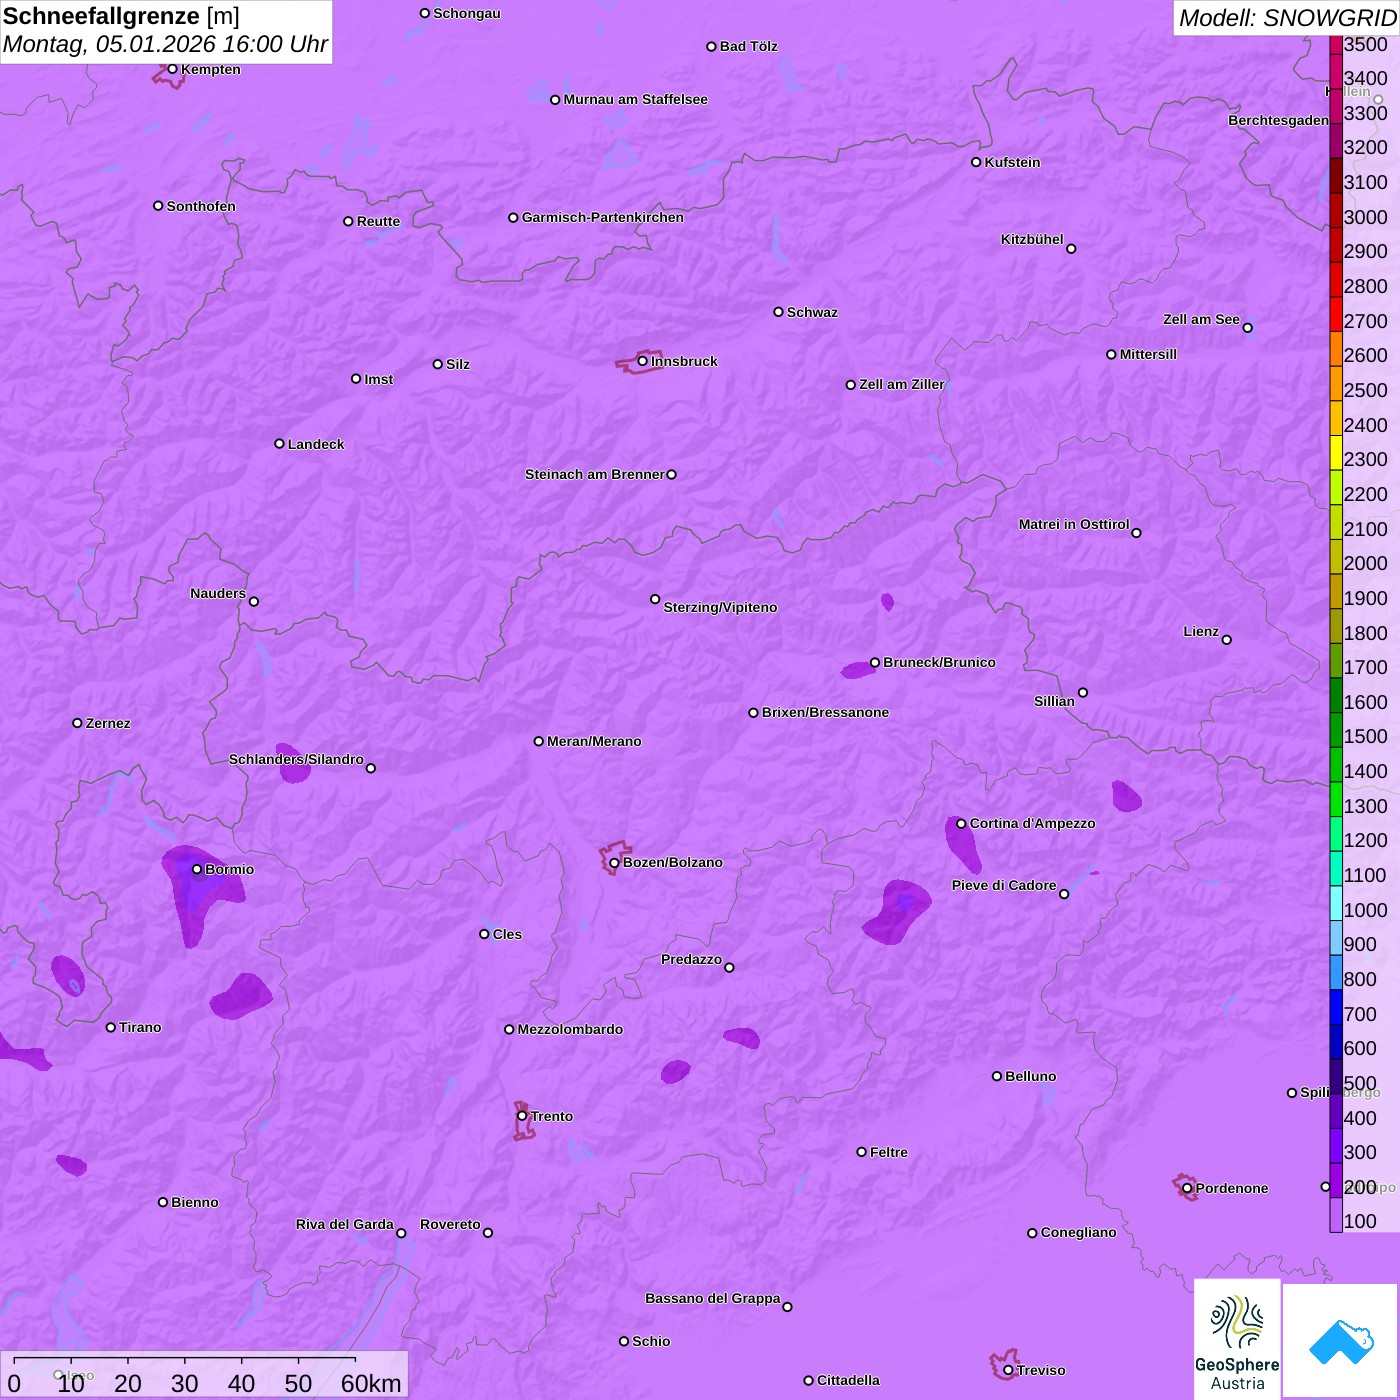The width and height of the screenshot is (1400, 1400).
Task: Click the Sillian label
Action: (x=1054, y=701)
